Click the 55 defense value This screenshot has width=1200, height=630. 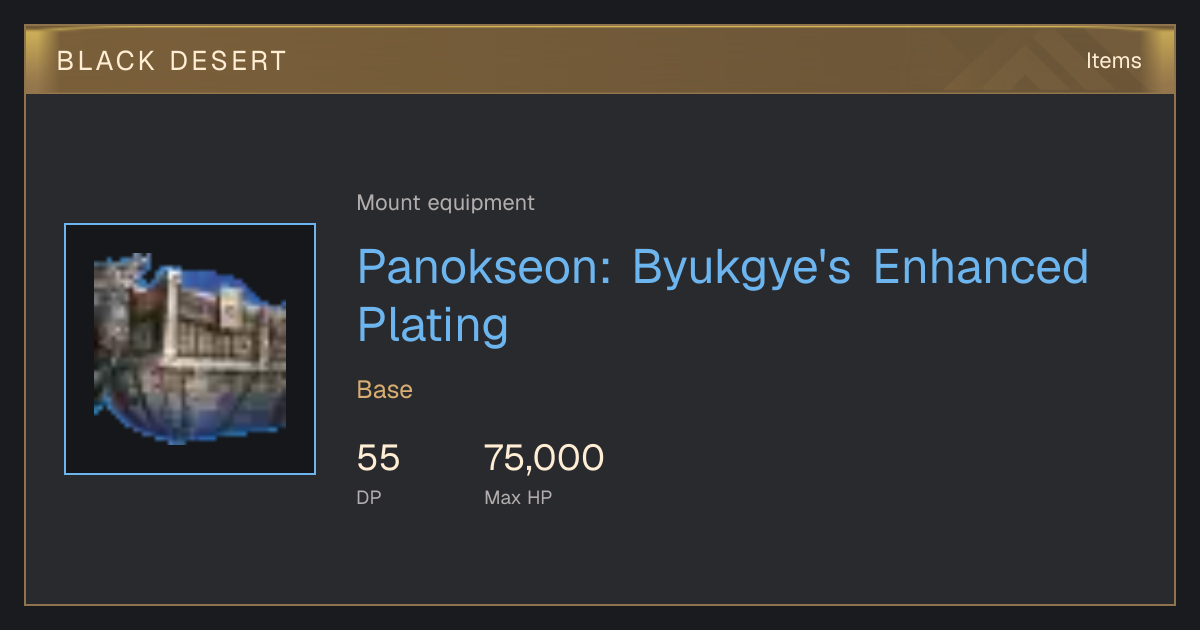(378, 458)
